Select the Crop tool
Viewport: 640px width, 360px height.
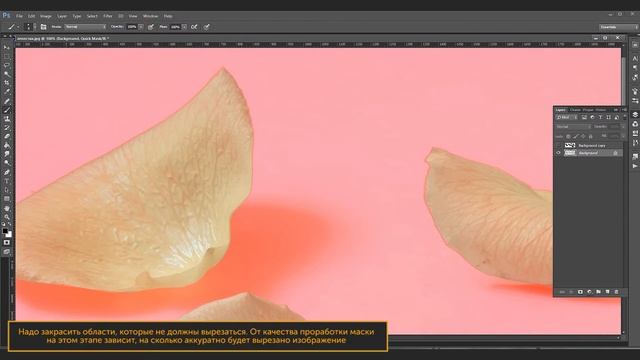click(x=7, y=83)
